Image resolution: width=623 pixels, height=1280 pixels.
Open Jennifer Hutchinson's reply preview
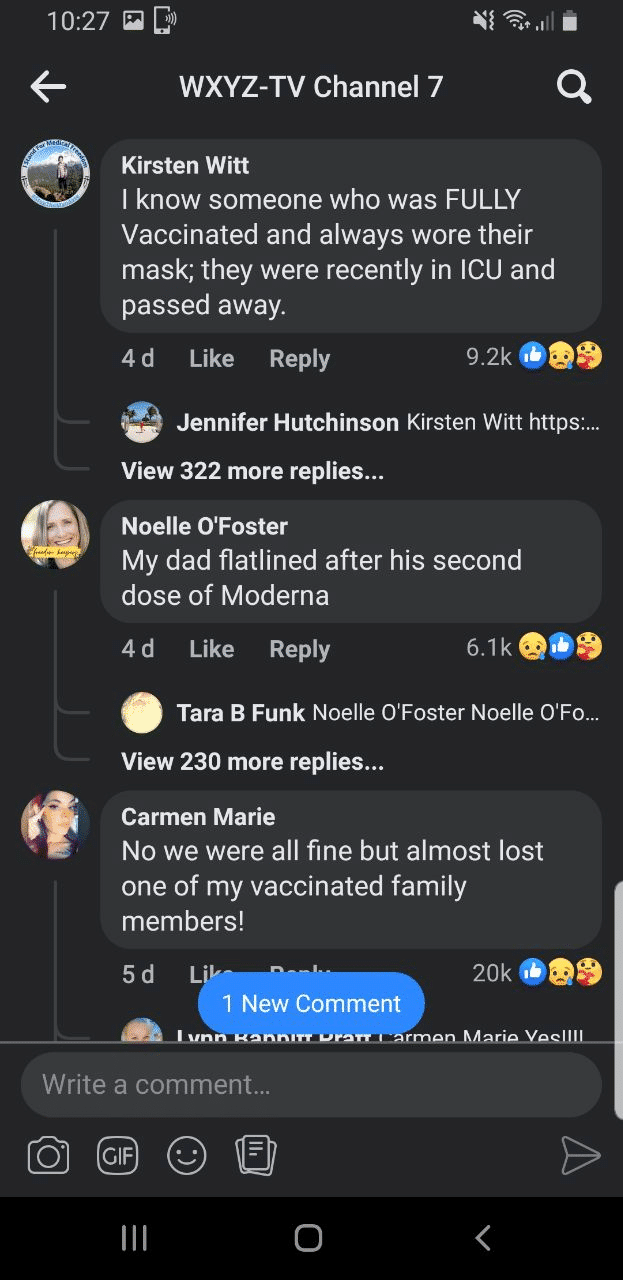click(387, 422)
